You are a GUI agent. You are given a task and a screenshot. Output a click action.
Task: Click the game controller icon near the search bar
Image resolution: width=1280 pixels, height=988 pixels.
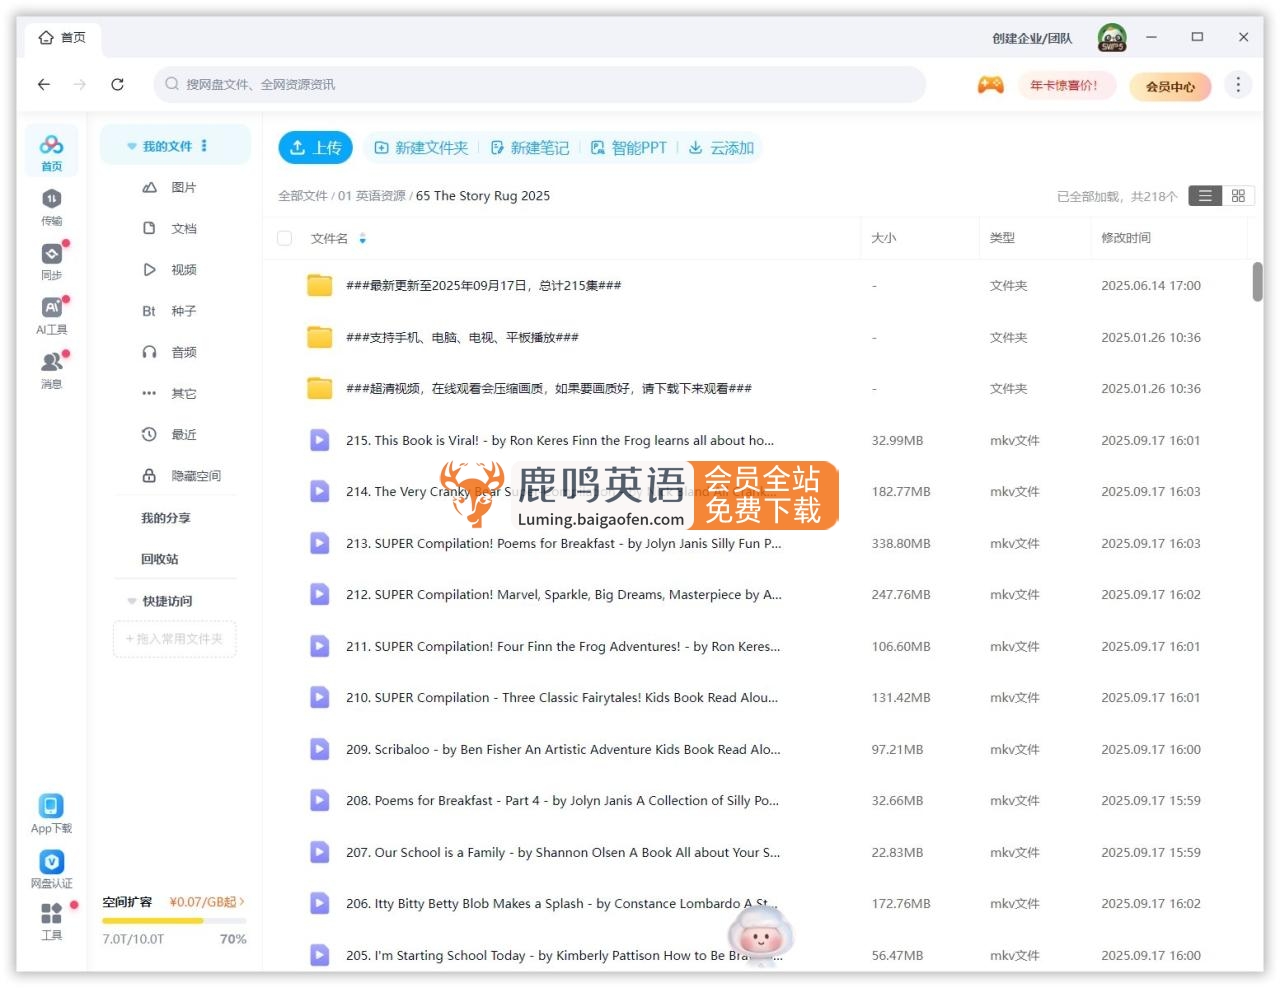[x=990, y=85]
